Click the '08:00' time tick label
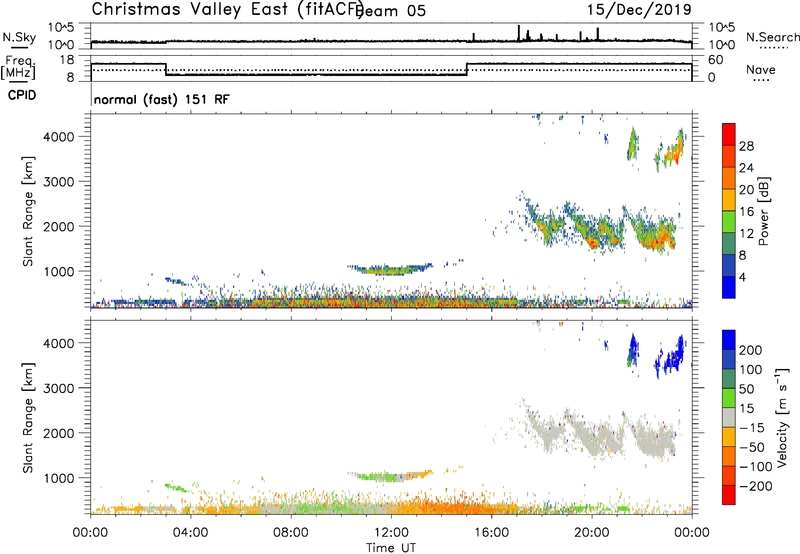The width and height of the screenshot is (800, 554). pyautogui.click(x=291, y=533)
